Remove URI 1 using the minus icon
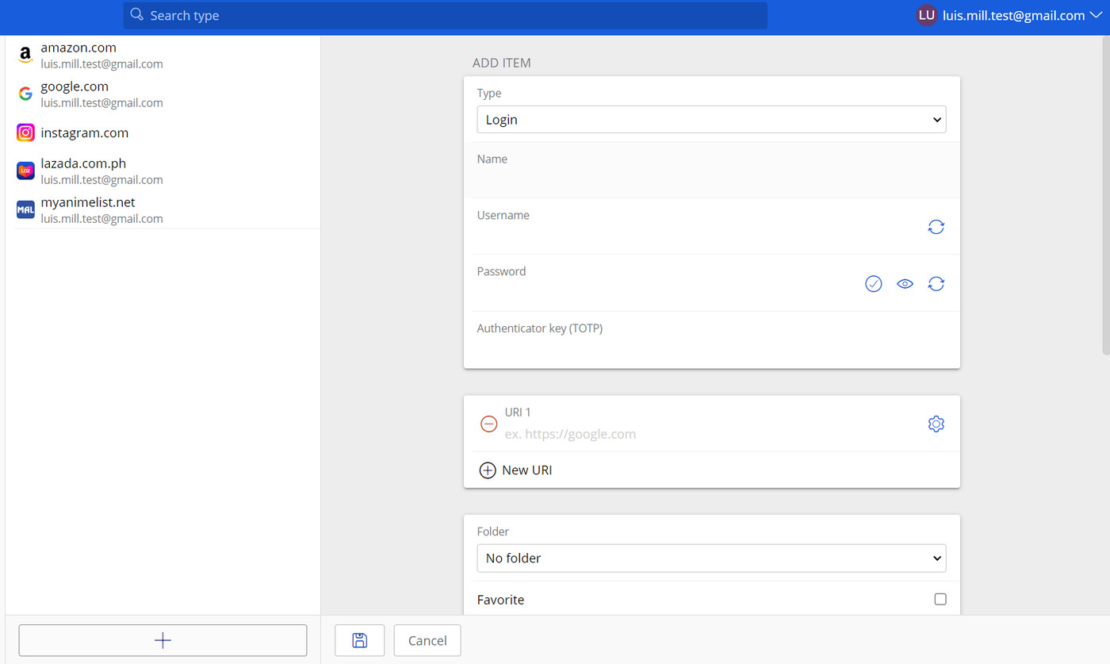The height and width of the screenshot is (664, 1110). click(x=488, y=423)
